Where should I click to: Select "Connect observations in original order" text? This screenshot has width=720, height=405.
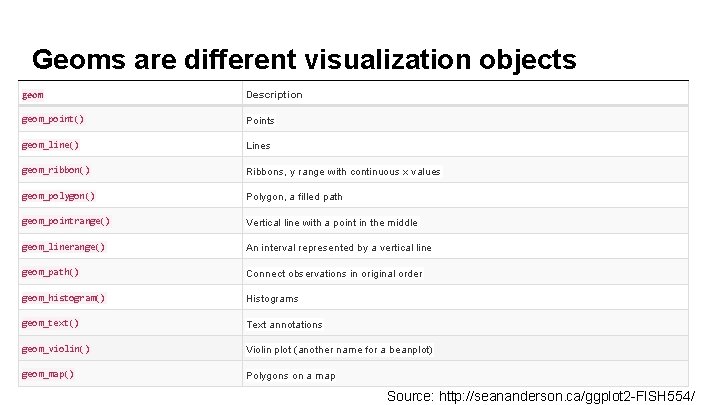[334, 274]
